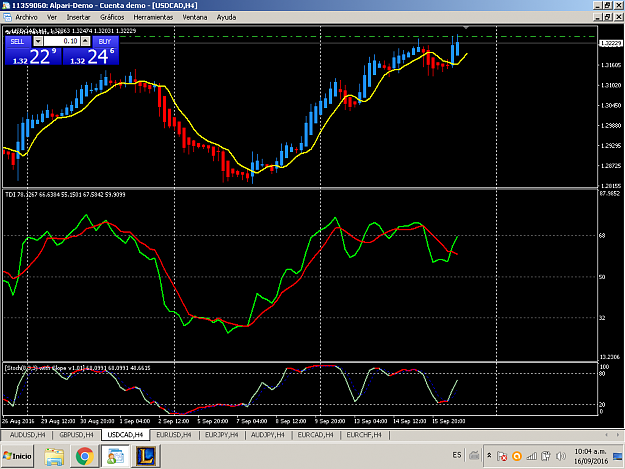Click the power plug tray icon
Screen dimensions: 625x469
click(x=546, y=456)
